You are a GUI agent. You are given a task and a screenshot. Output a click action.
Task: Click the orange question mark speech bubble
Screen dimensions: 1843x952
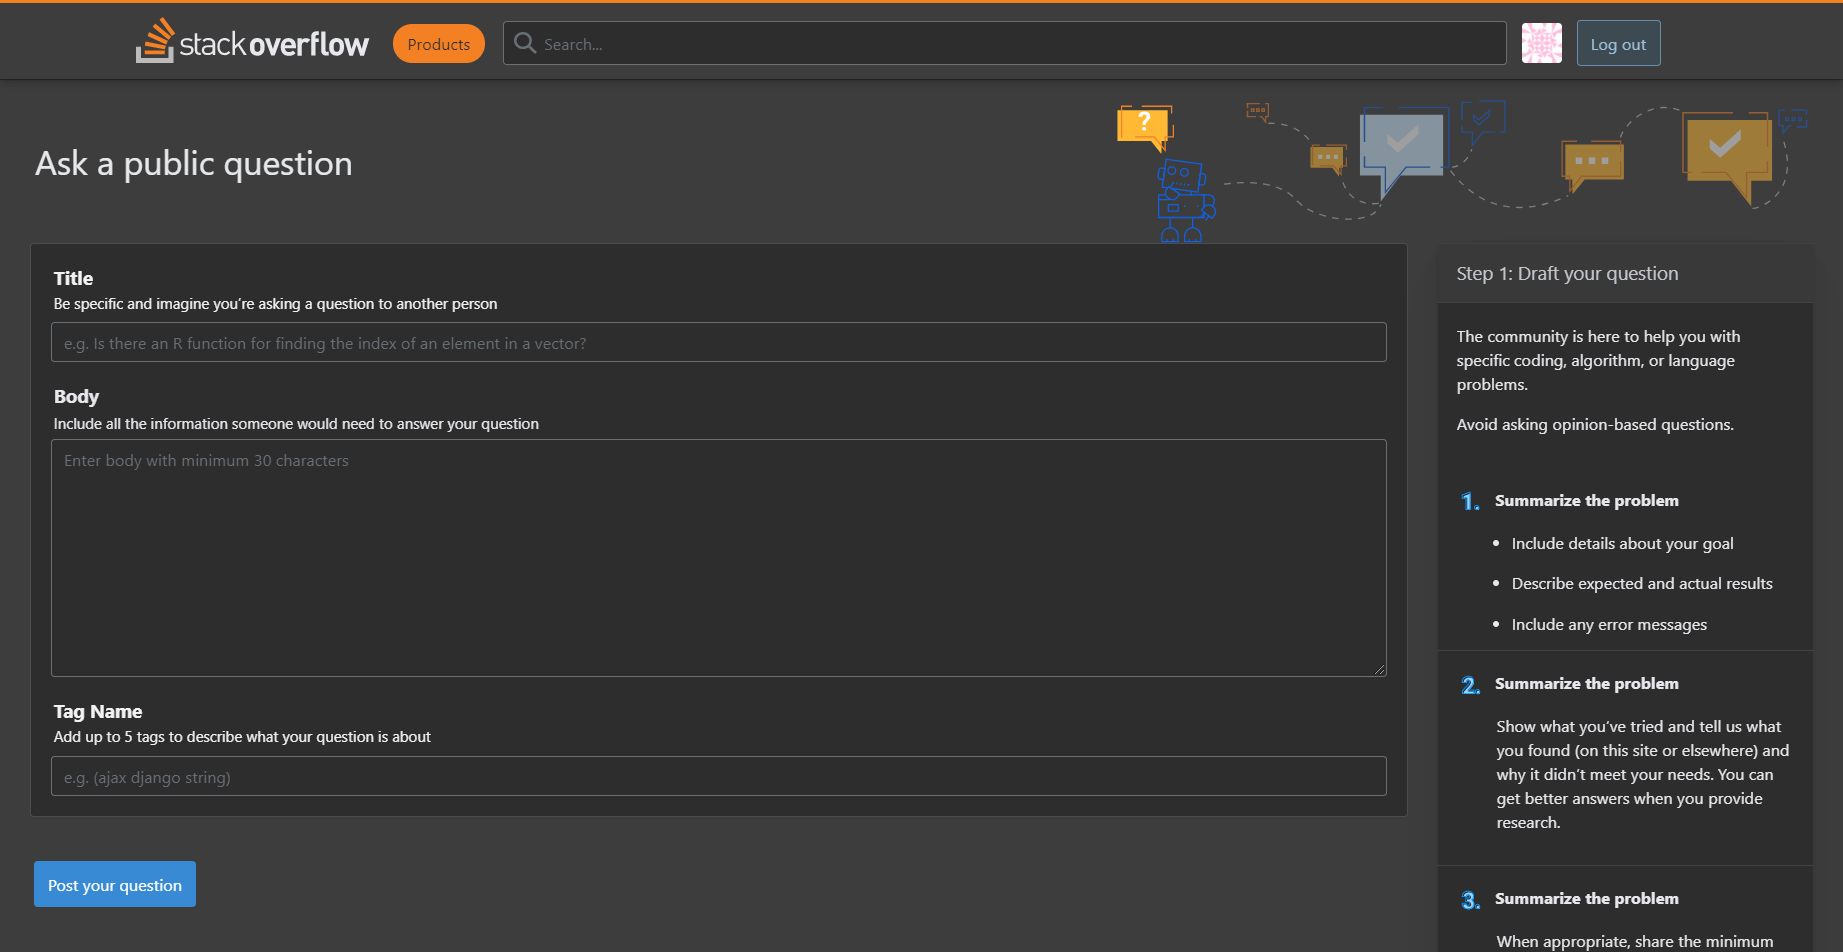click(x=1144, y=125)
